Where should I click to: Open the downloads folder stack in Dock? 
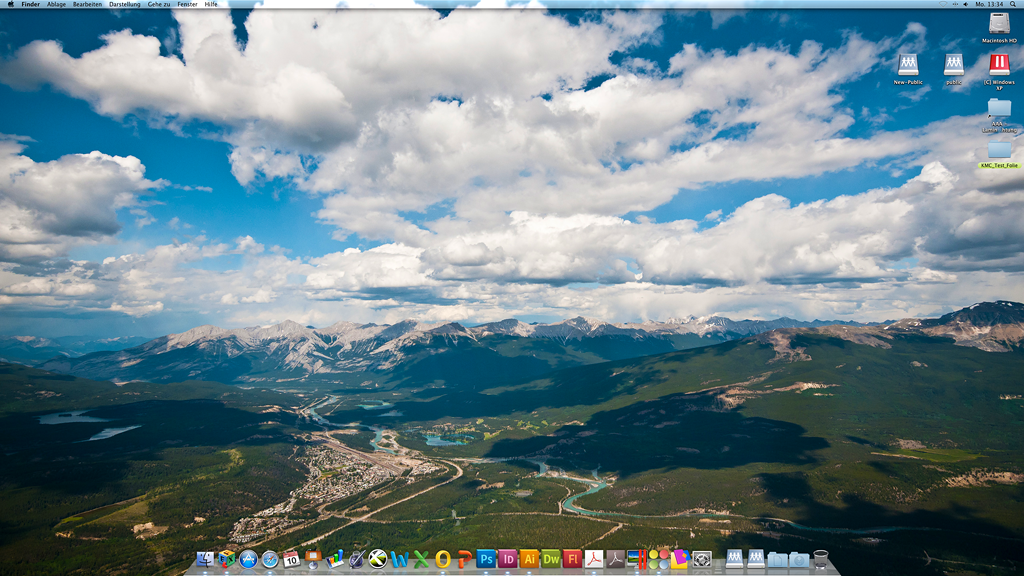799,559
